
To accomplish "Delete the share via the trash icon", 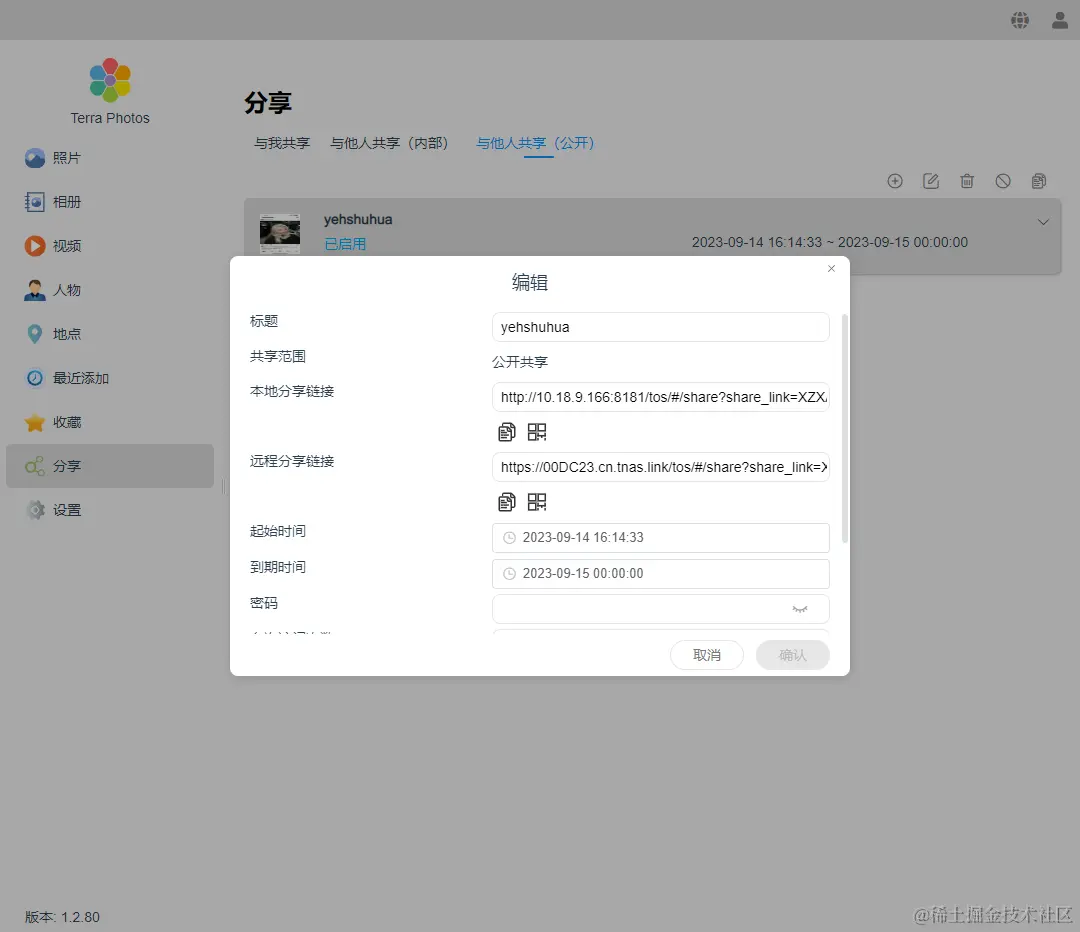I will [967, 181].
